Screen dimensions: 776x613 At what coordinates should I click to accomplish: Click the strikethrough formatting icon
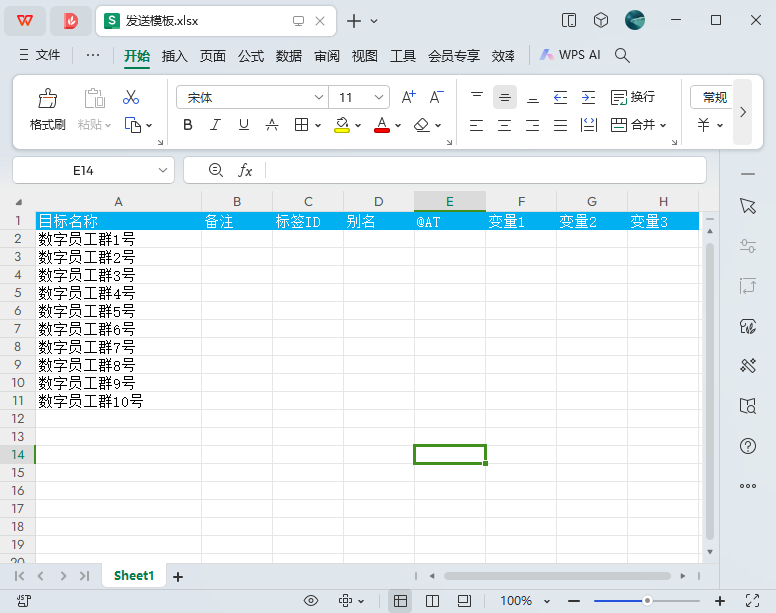coord(272,125)
